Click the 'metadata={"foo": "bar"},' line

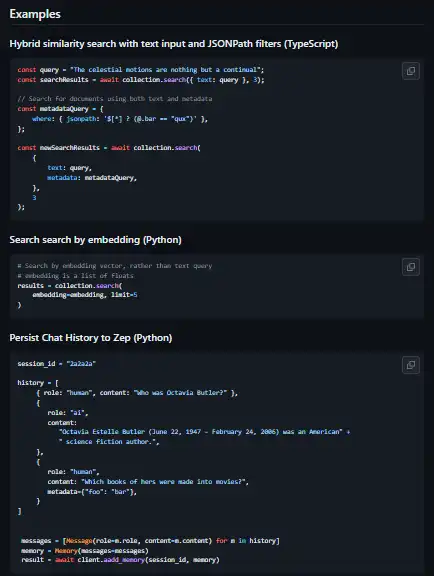pos(92,492)
